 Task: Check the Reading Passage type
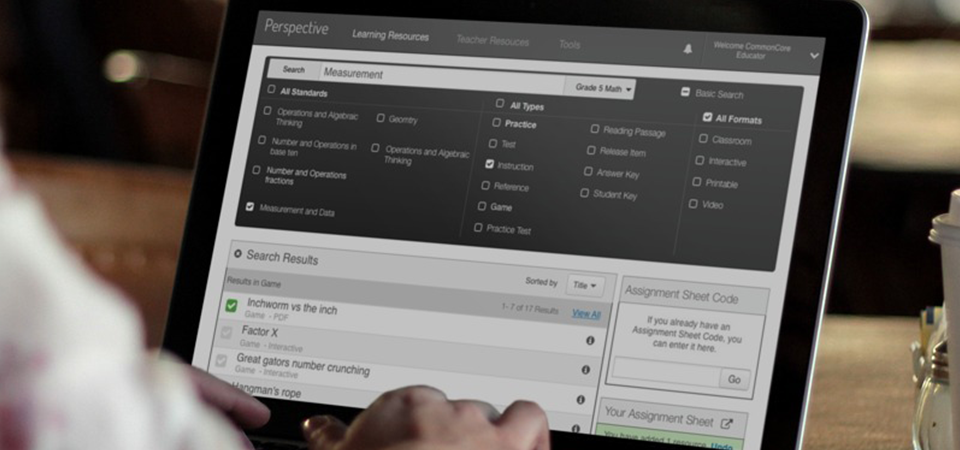(x=594, y=129)
